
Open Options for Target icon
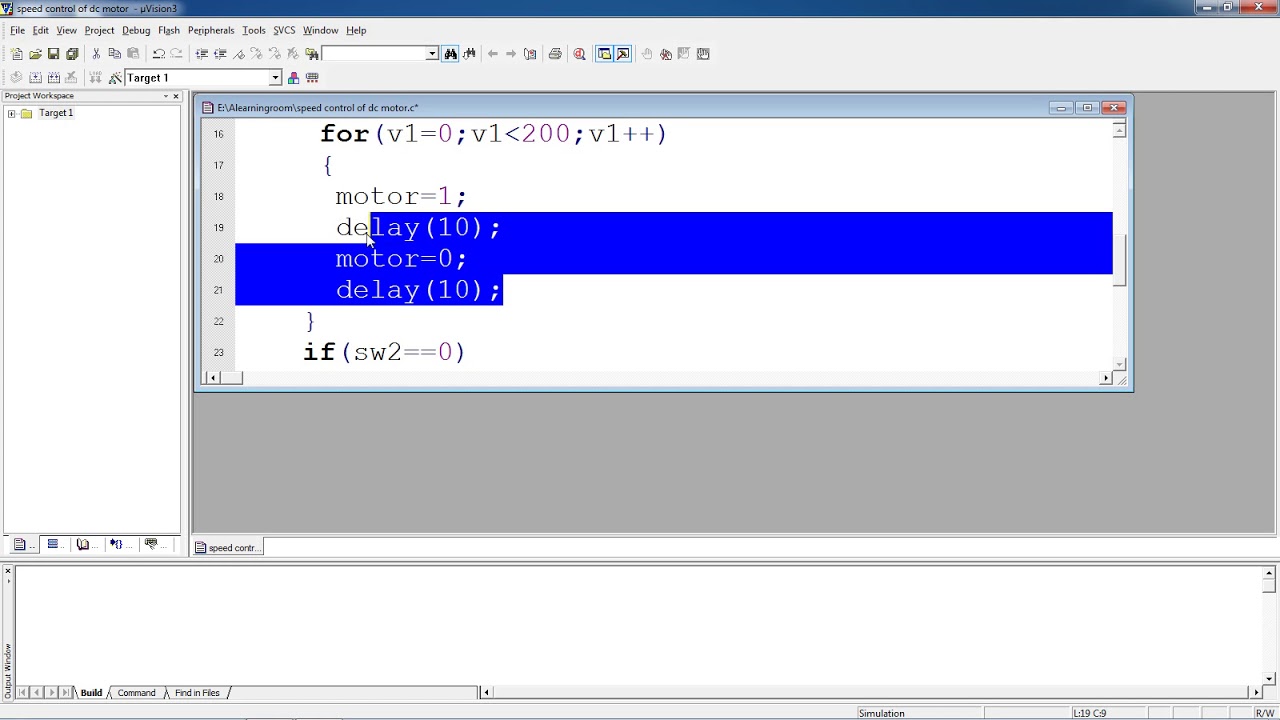coord(115,78)
